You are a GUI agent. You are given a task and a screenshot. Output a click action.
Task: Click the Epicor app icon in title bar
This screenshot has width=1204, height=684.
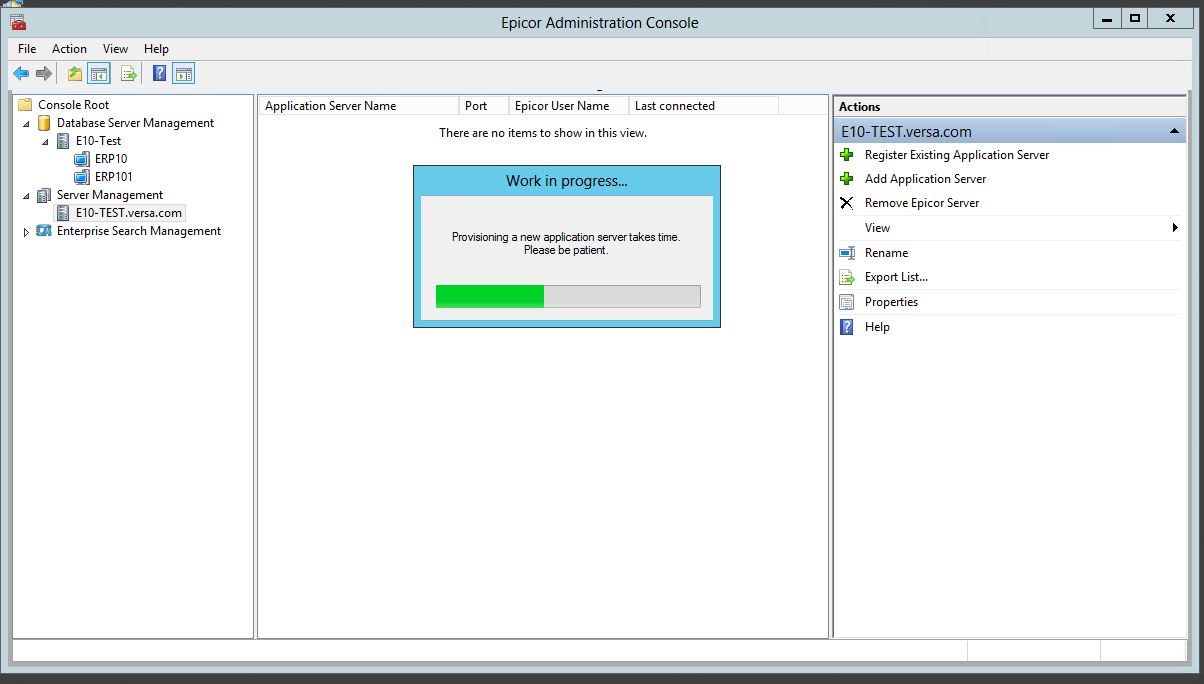[x=18, y=22]
